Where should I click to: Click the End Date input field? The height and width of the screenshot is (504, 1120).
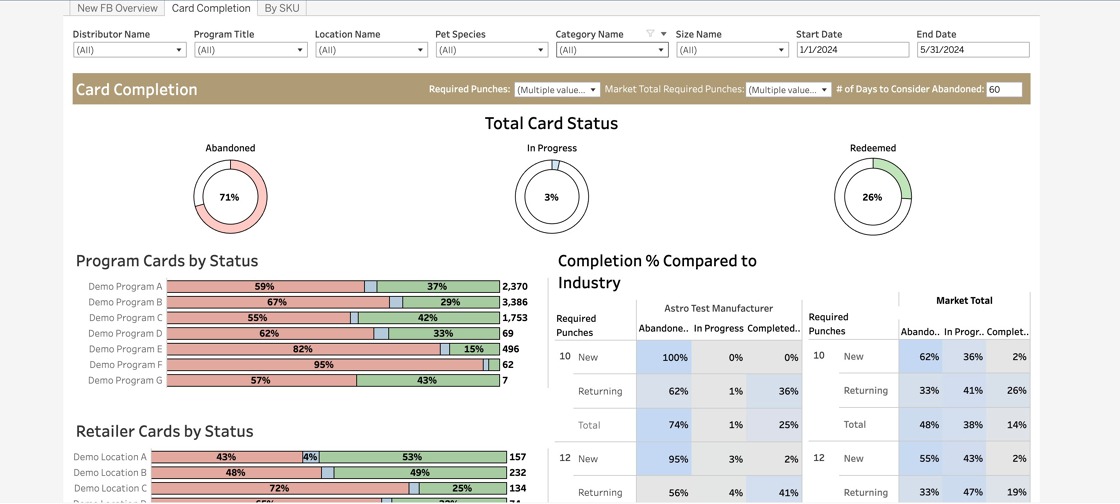tap(972, 50)
